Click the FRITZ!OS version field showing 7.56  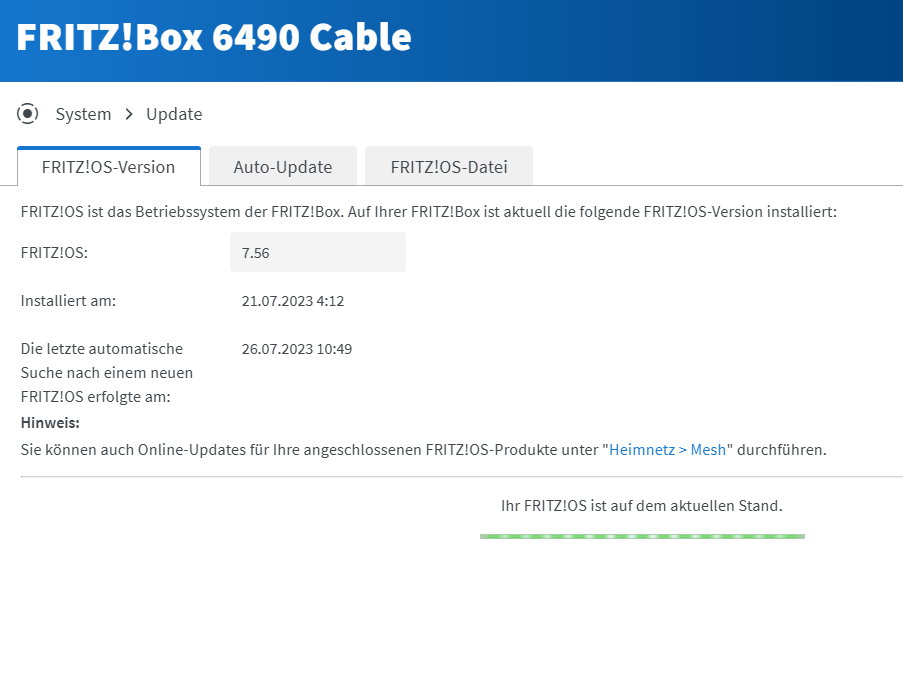(317, 253)
